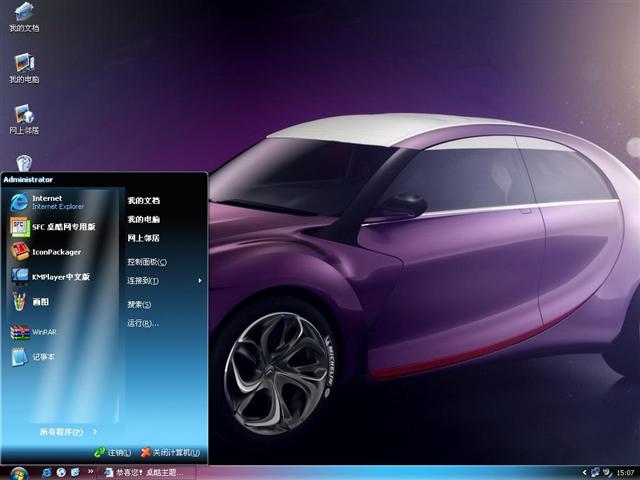The width and height of the screenshot is (640, 480).
Task: Select 网上邻居 desktop icon
Action: coord(24,119)
